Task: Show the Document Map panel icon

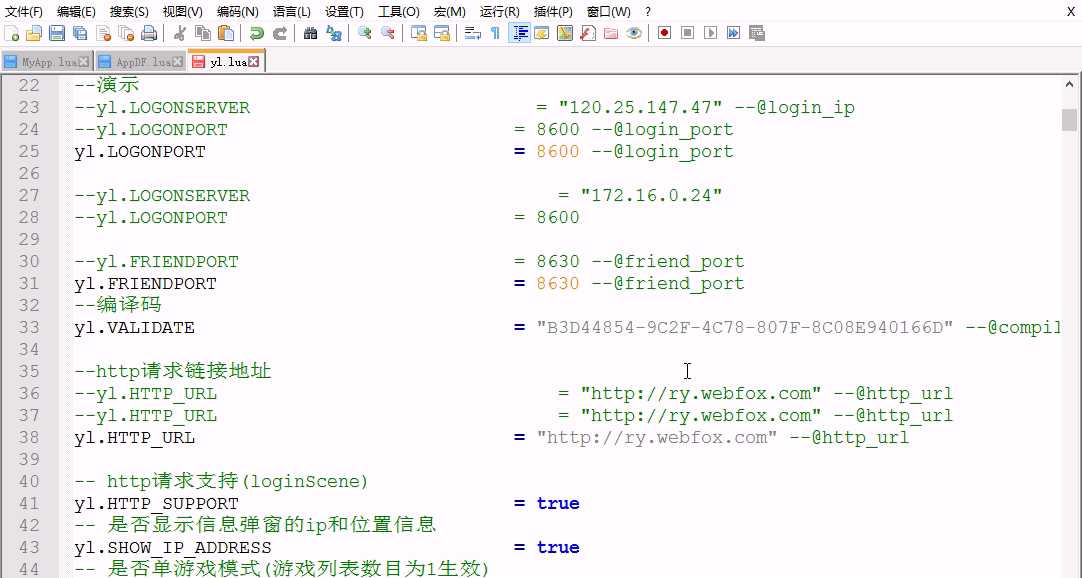Action: (565, 33)
